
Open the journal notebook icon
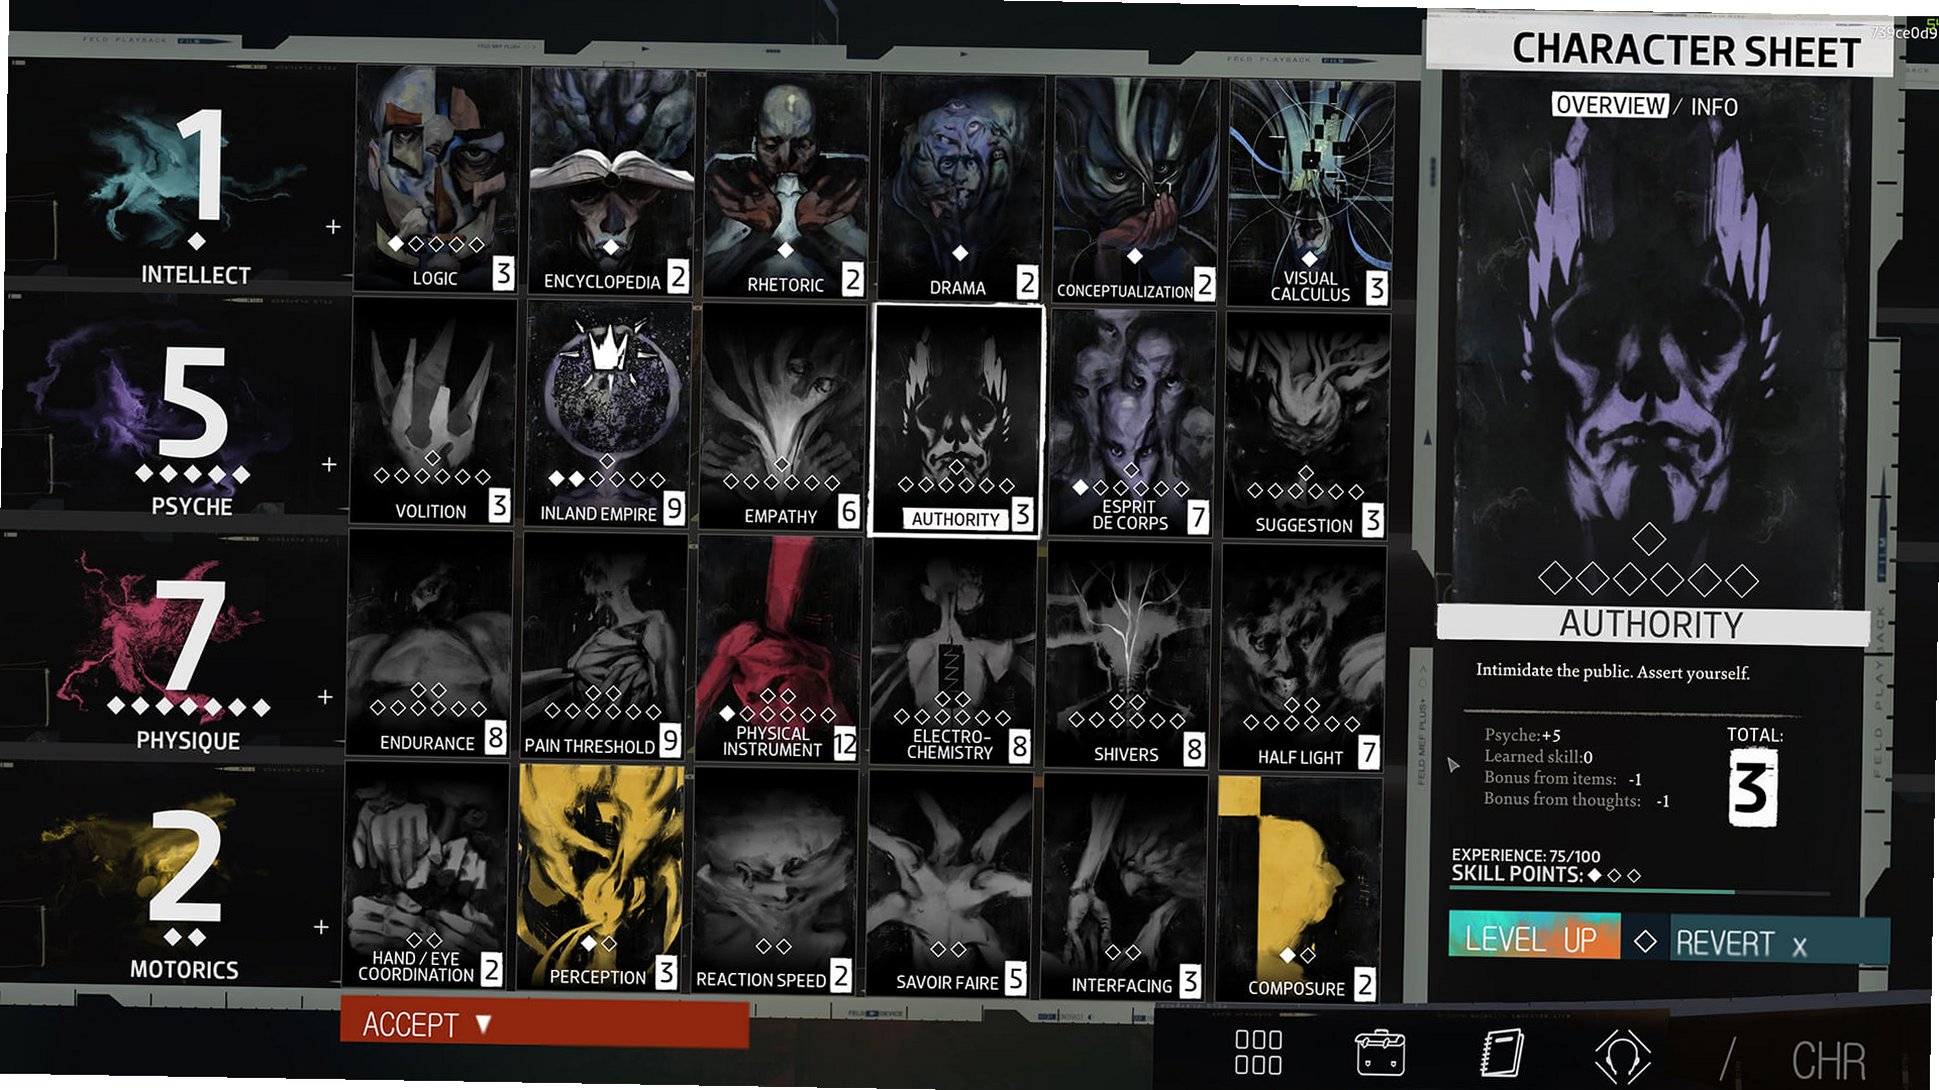[x=1501, y=1053]
